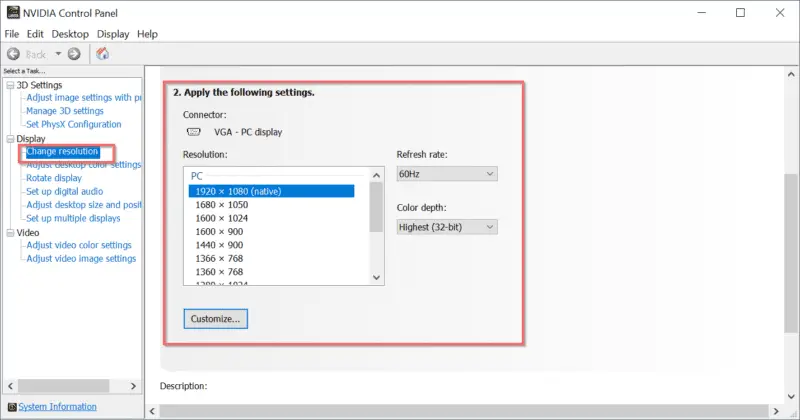
Task: Open Adjust video color settings
Action: pyautogui.click(x=79, y=245)
